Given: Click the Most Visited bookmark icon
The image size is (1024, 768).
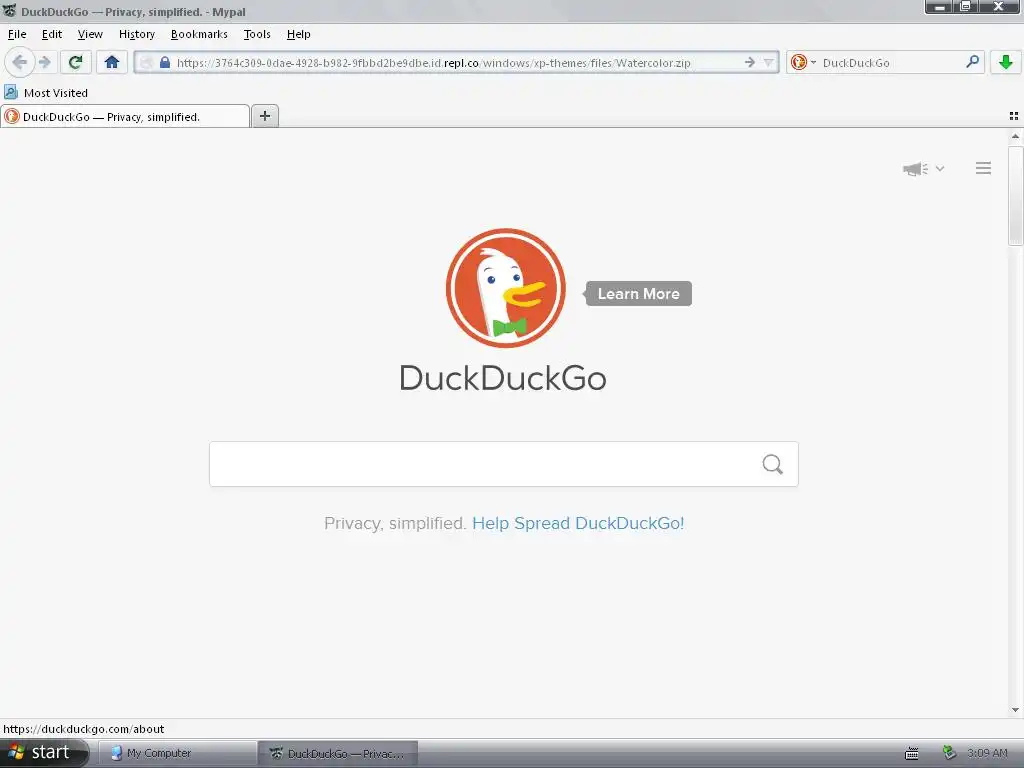Looking at the screenshot, I should 11,92.
